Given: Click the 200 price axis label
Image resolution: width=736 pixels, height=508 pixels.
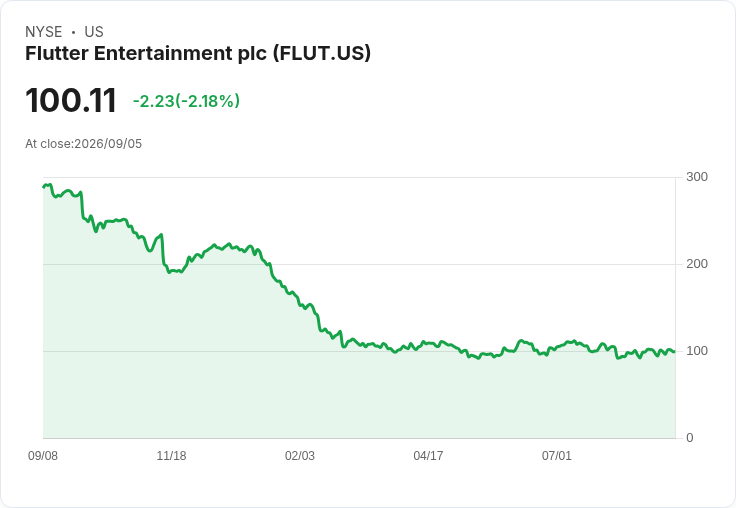Looking at the screenshot, I should tap(697, 264).
